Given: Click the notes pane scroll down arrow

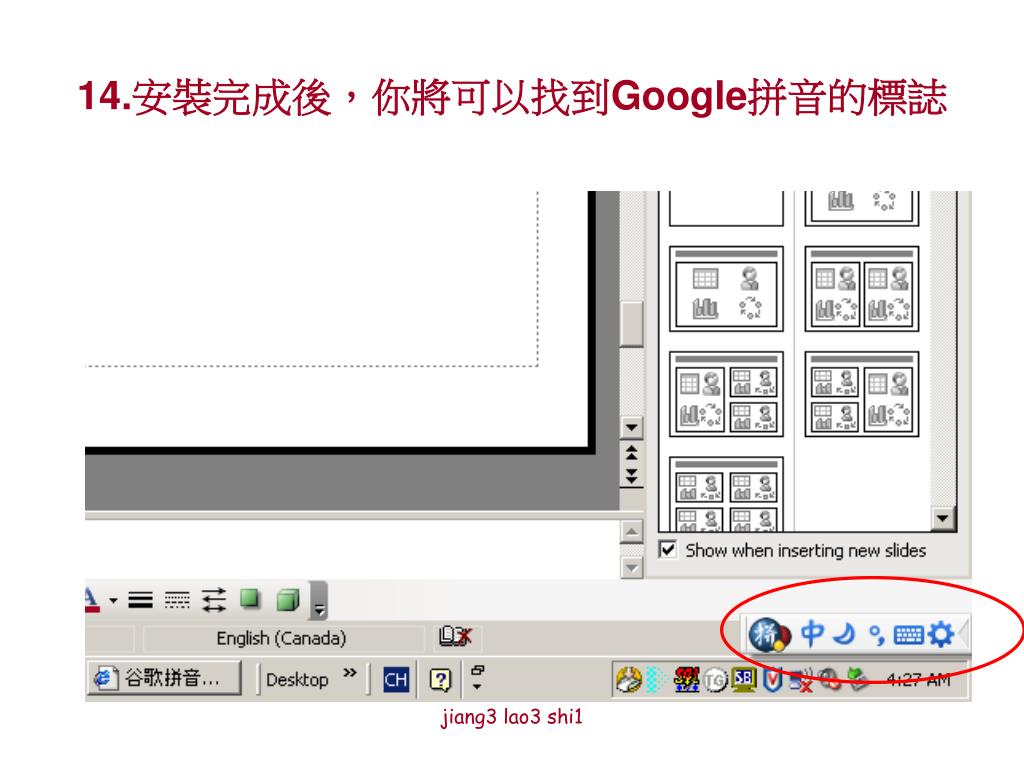Looking at the screenshot, I should 632,568.
